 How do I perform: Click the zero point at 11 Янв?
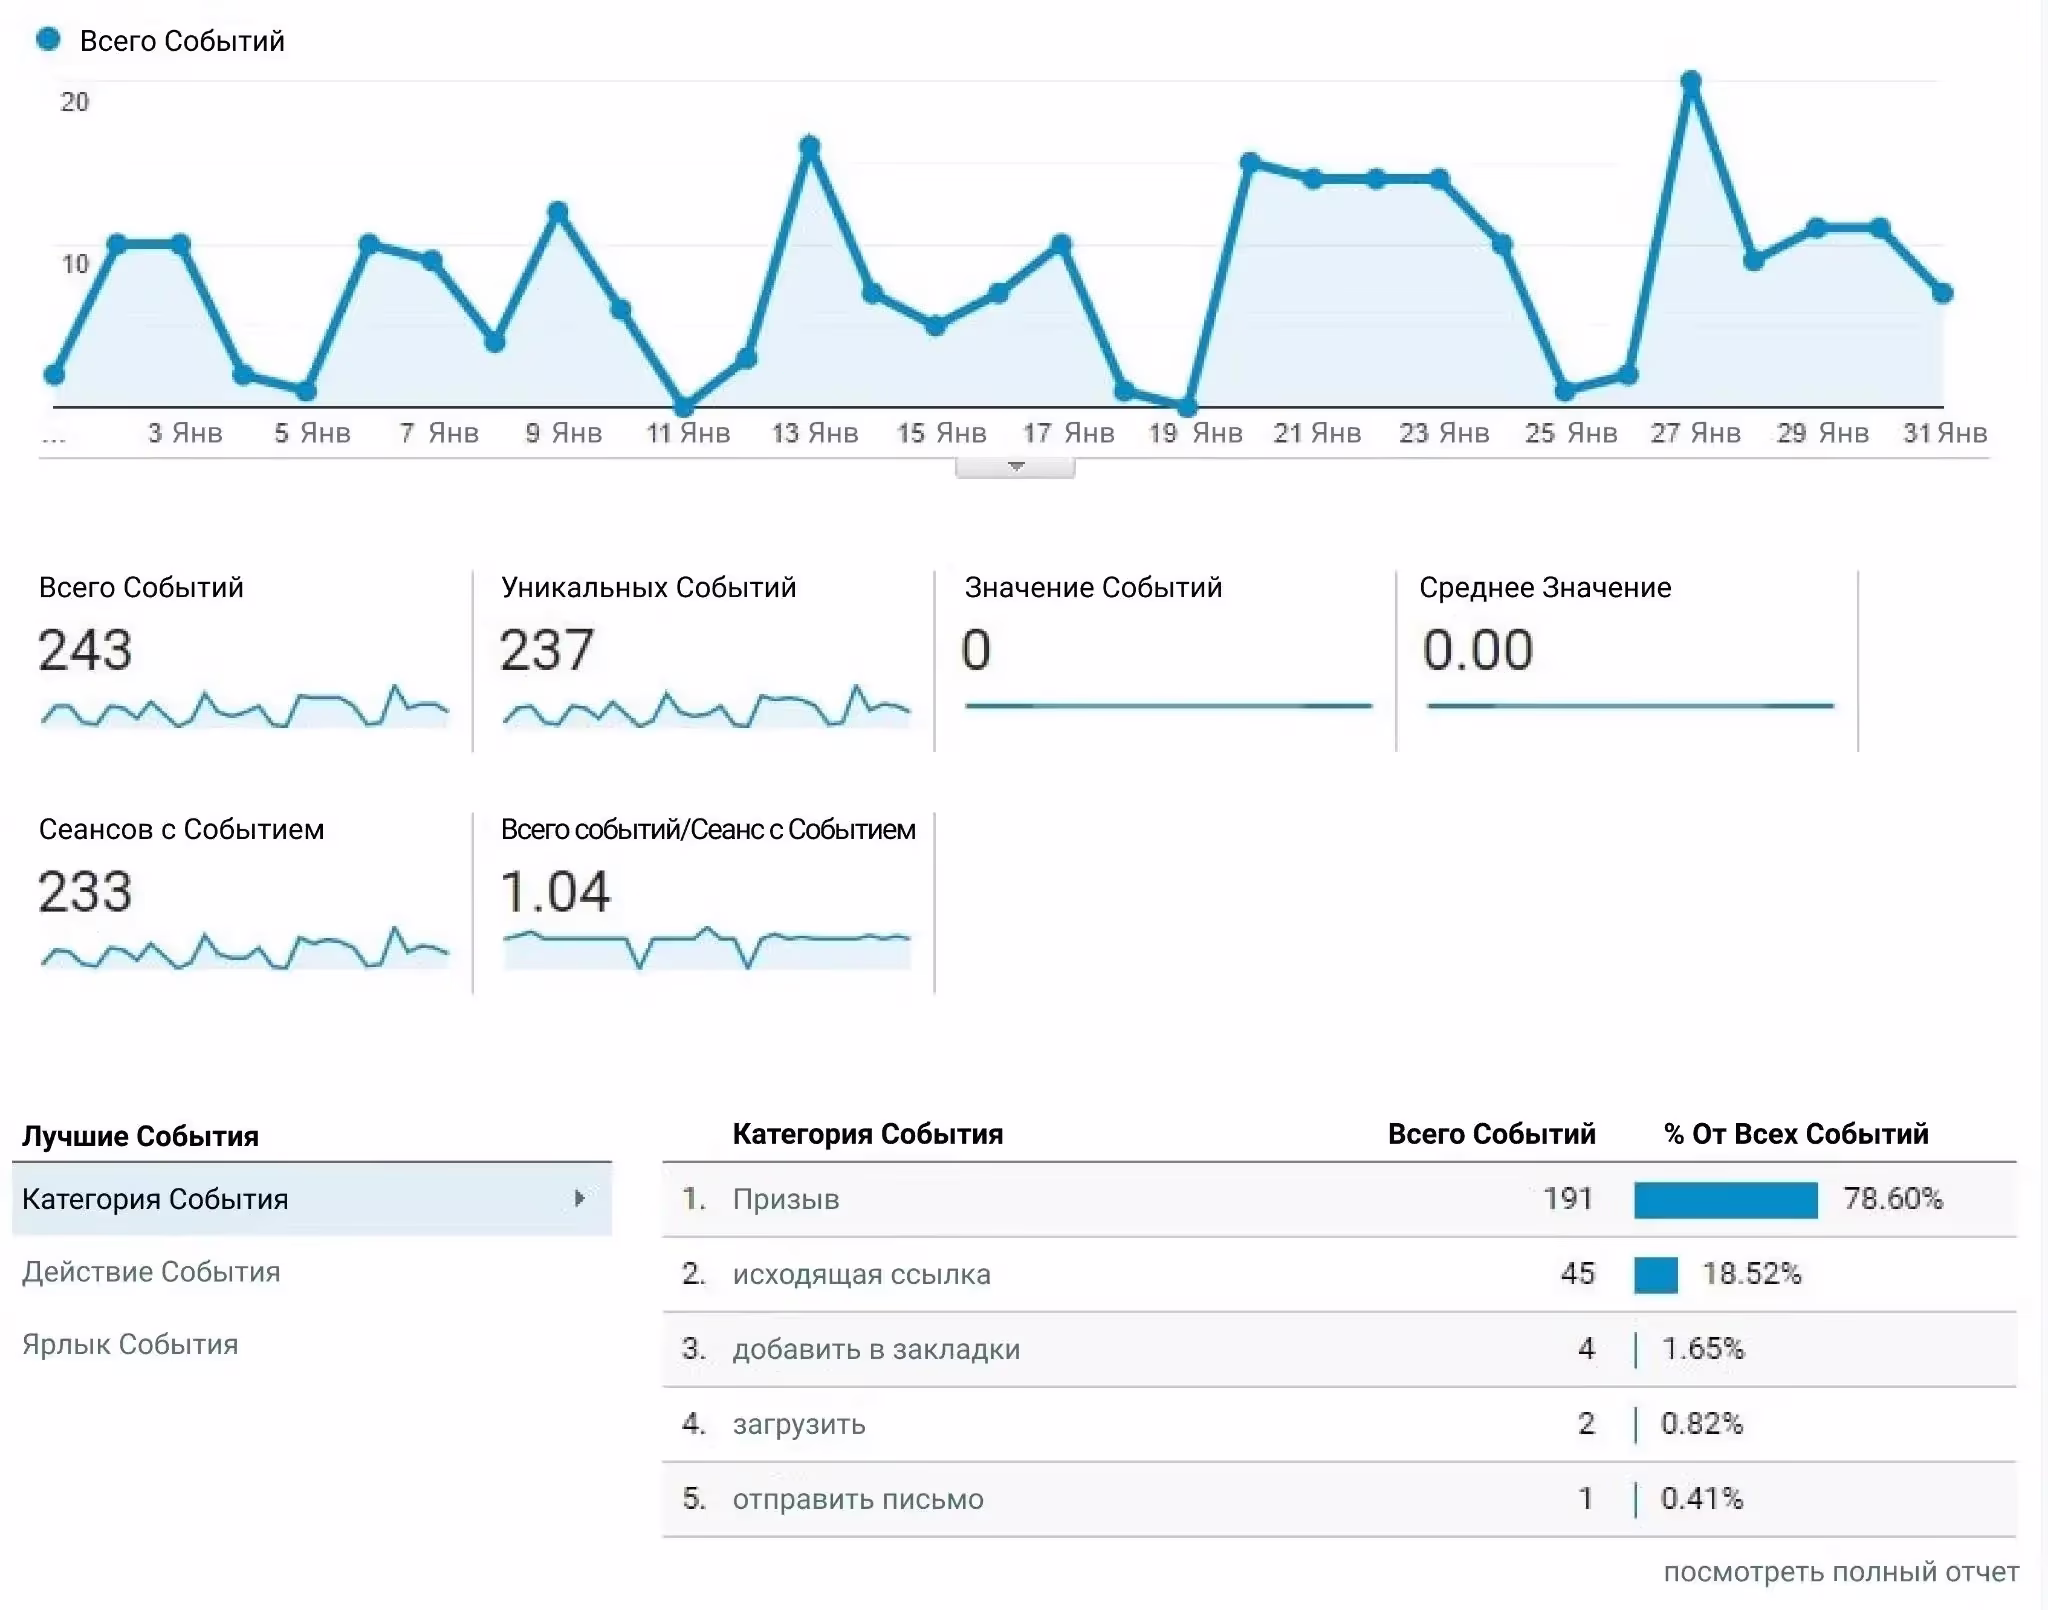click(684, 407)
